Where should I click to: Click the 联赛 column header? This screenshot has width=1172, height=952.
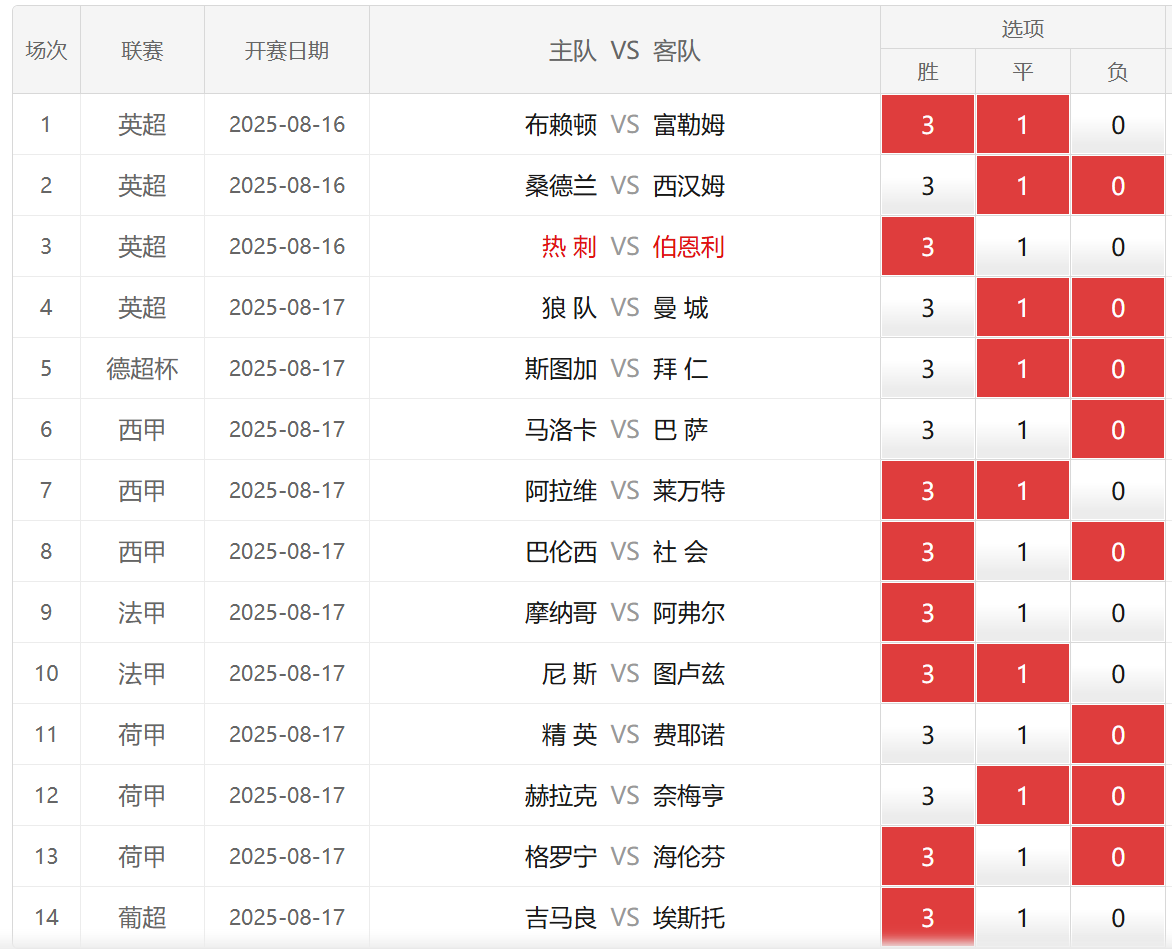[x=142, y=50]
